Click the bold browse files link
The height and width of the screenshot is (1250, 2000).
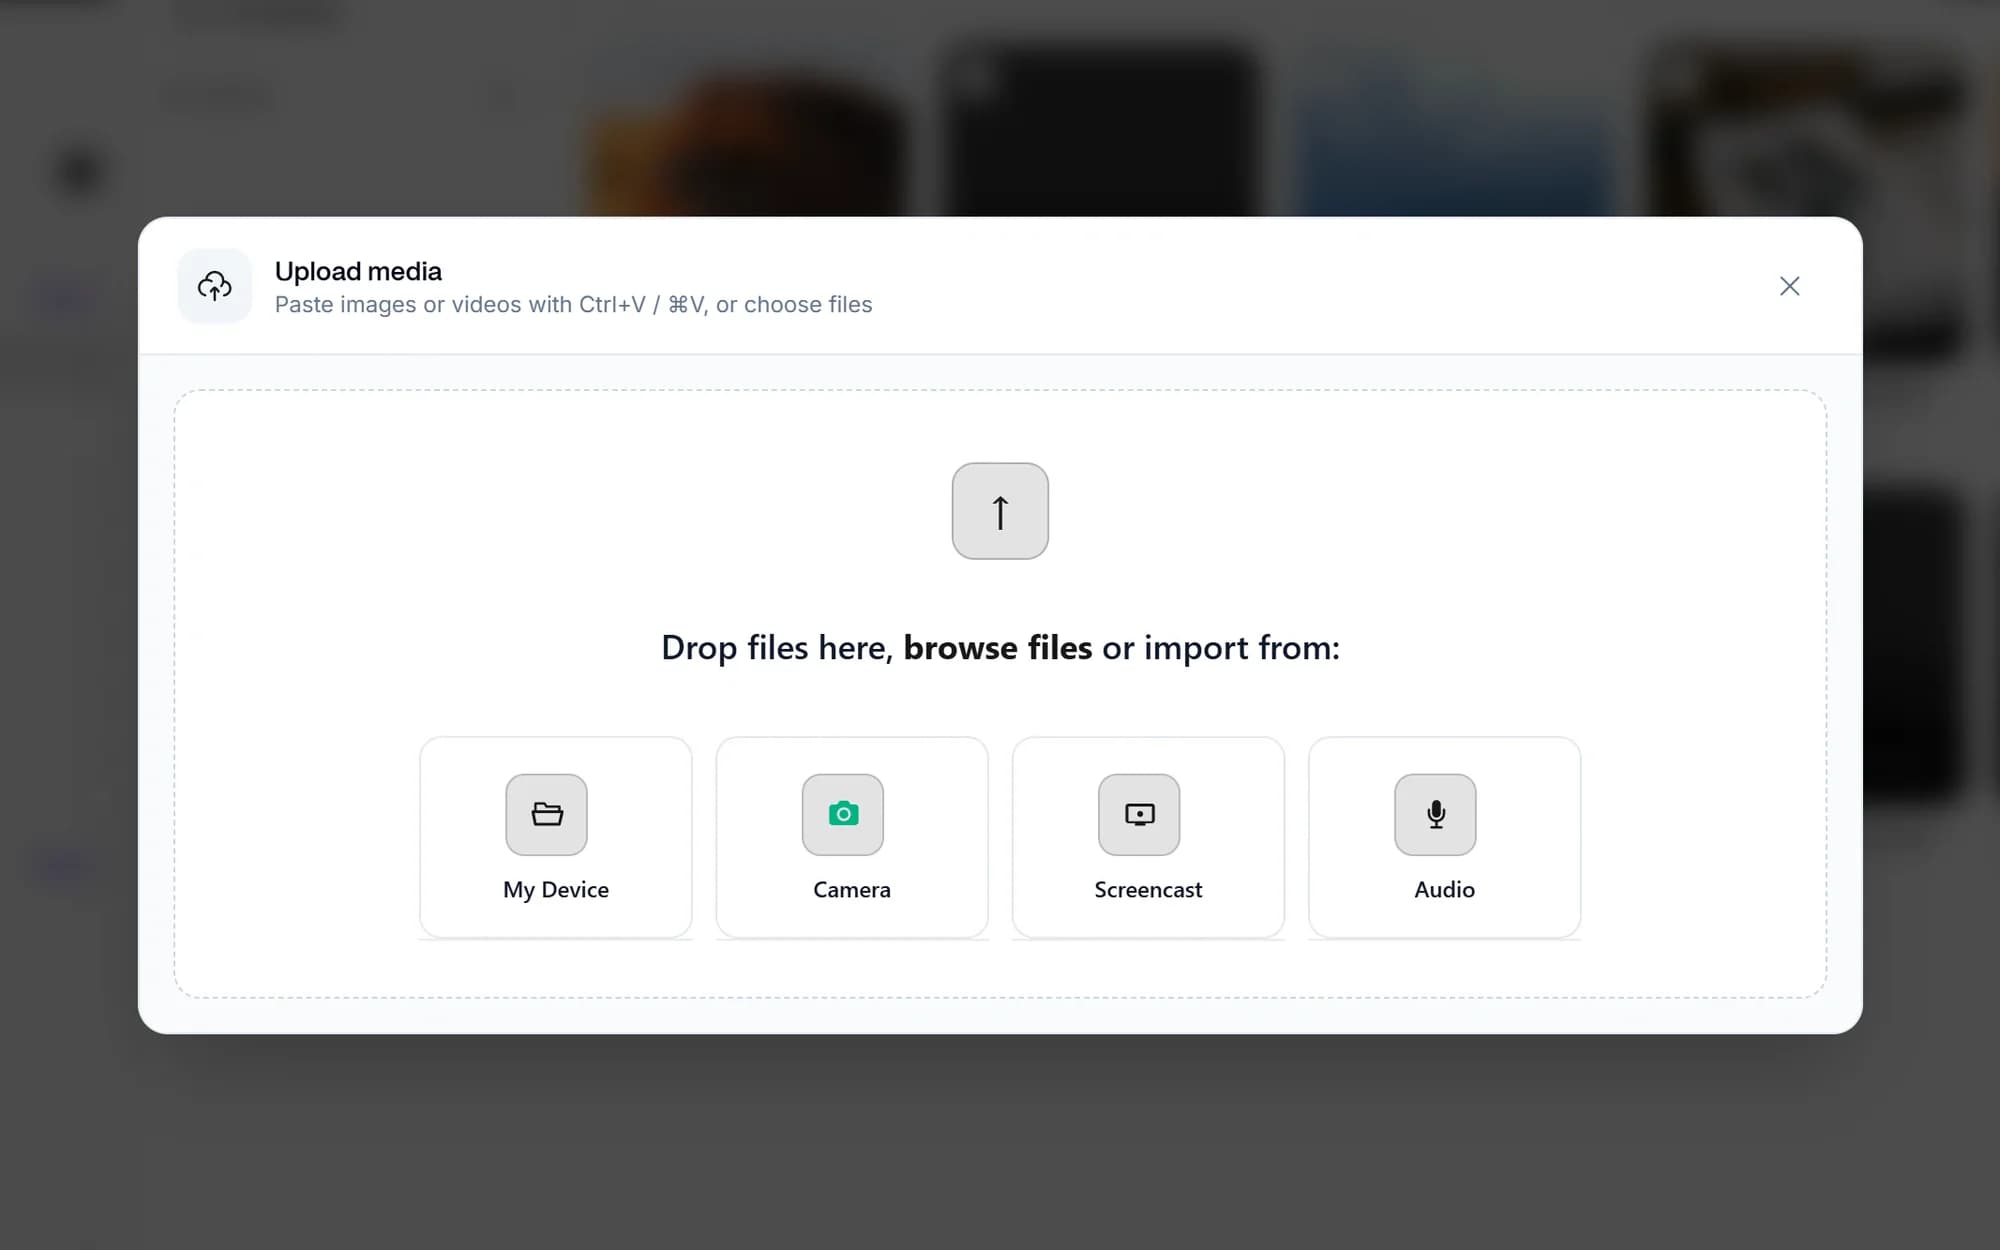[x=997, y=648]
